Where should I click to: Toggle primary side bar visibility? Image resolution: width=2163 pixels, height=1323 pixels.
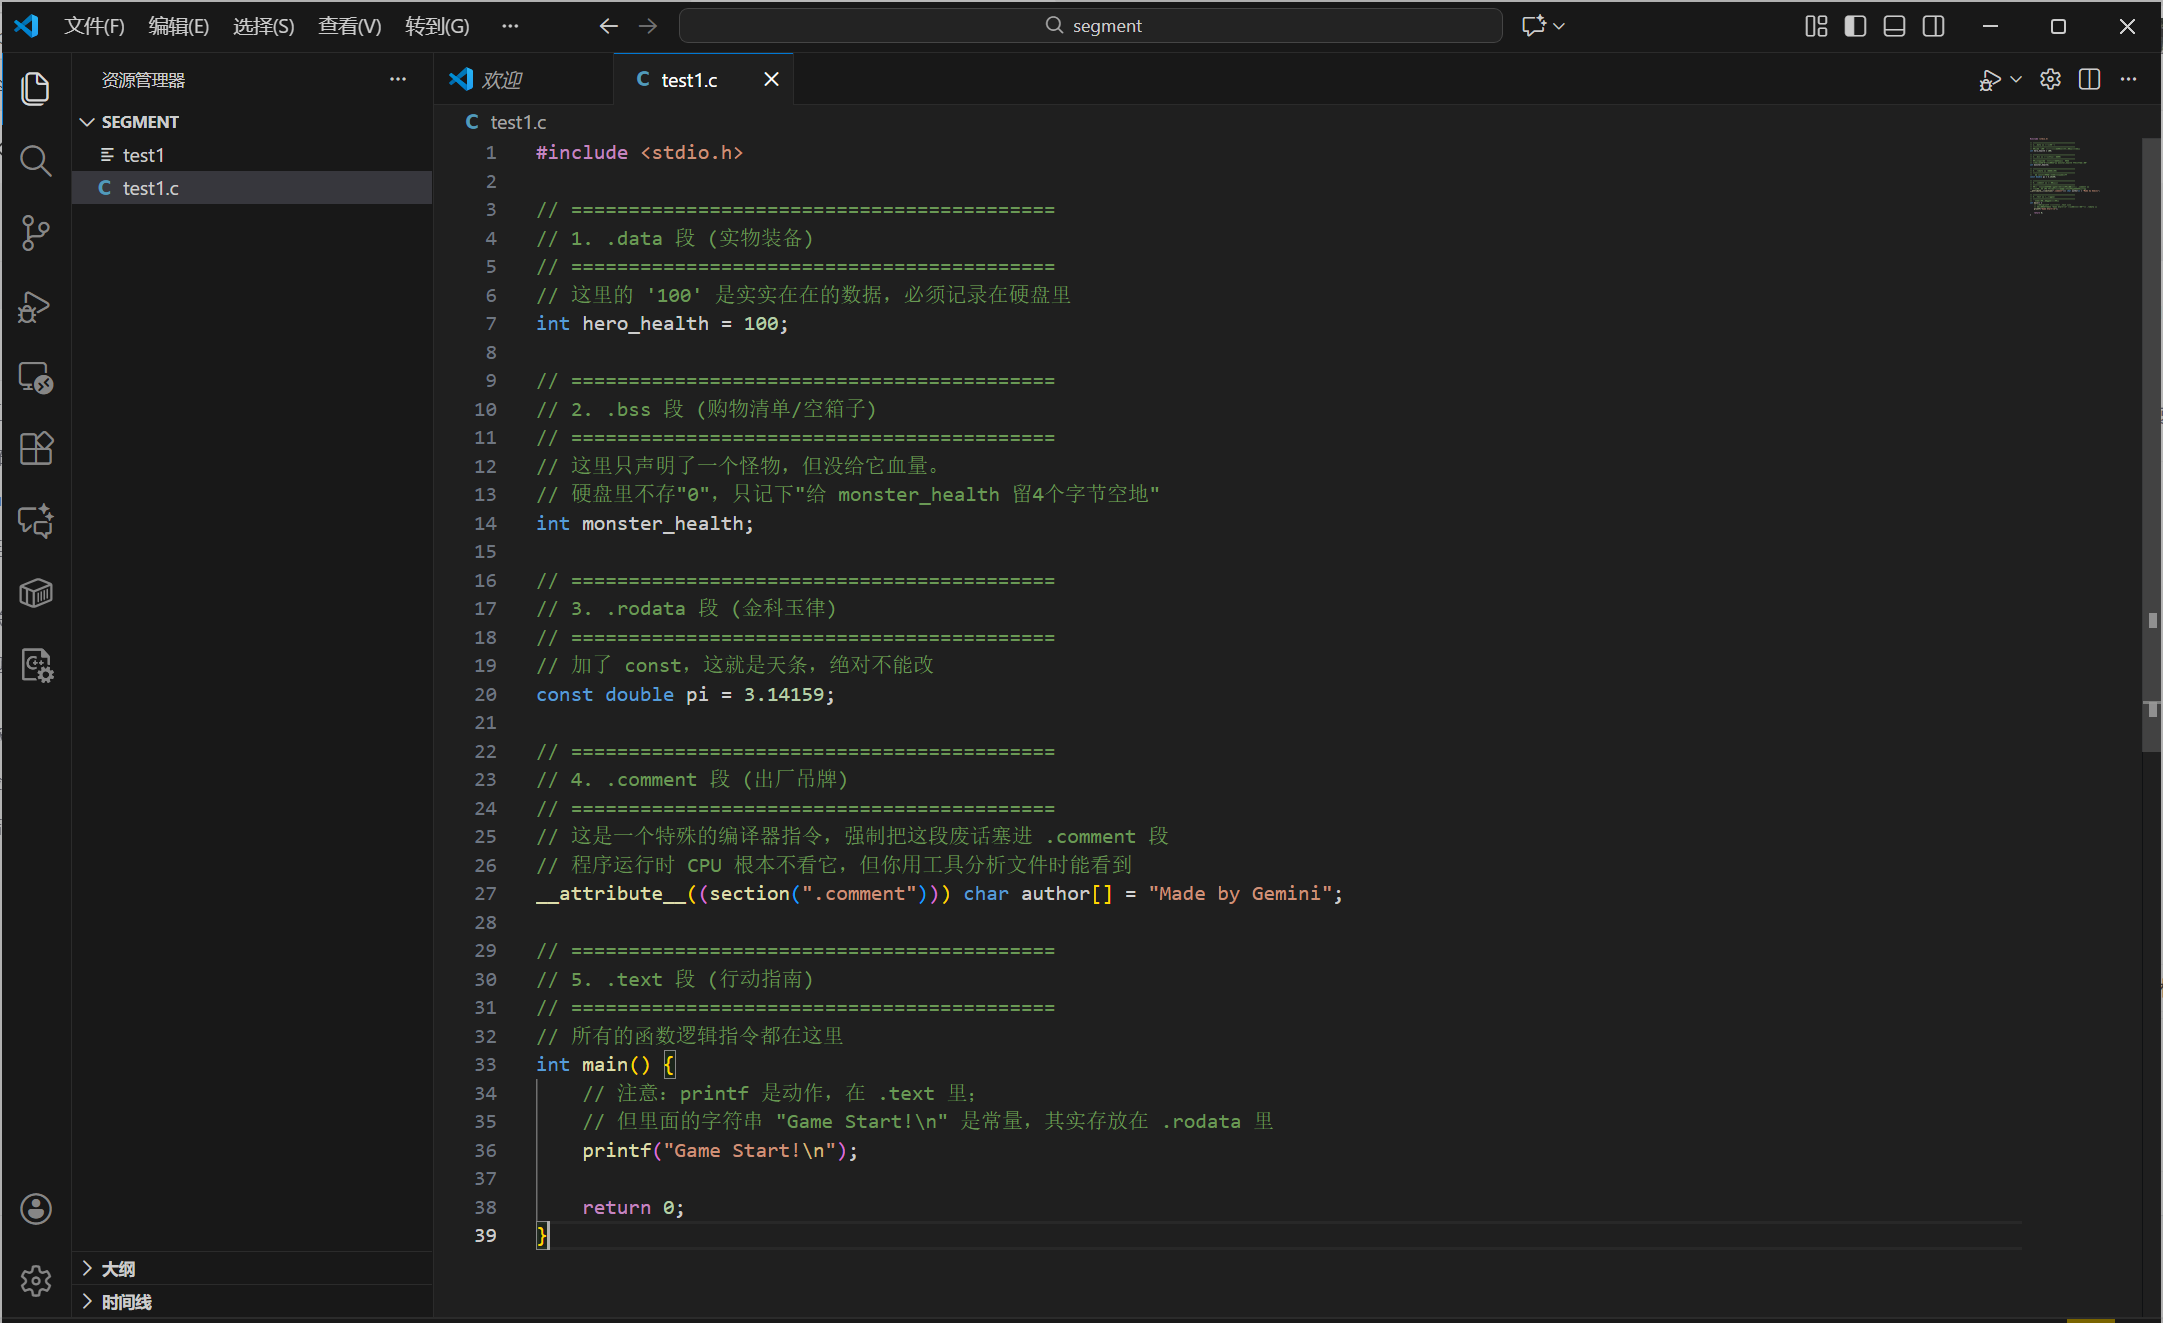pos(1855,26)
